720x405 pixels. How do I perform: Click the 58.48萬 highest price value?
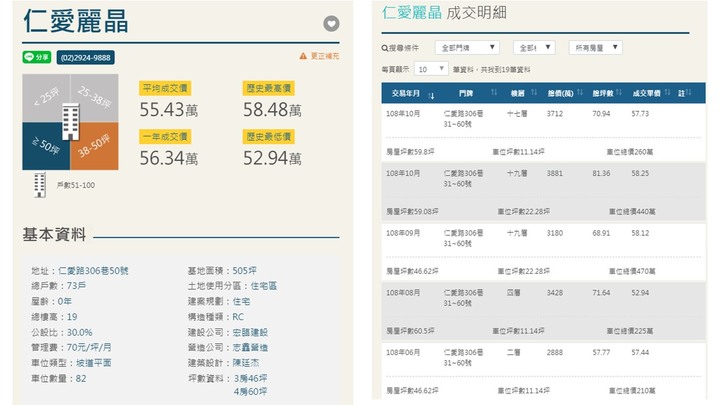(x=272, y=110)
